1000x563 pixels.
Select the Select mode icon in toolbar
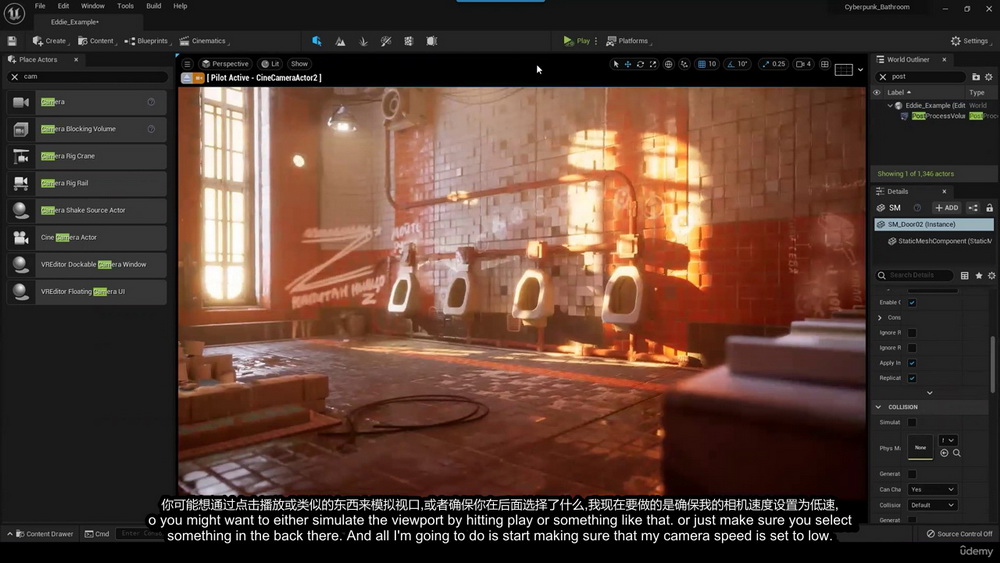tap(317, 41)
